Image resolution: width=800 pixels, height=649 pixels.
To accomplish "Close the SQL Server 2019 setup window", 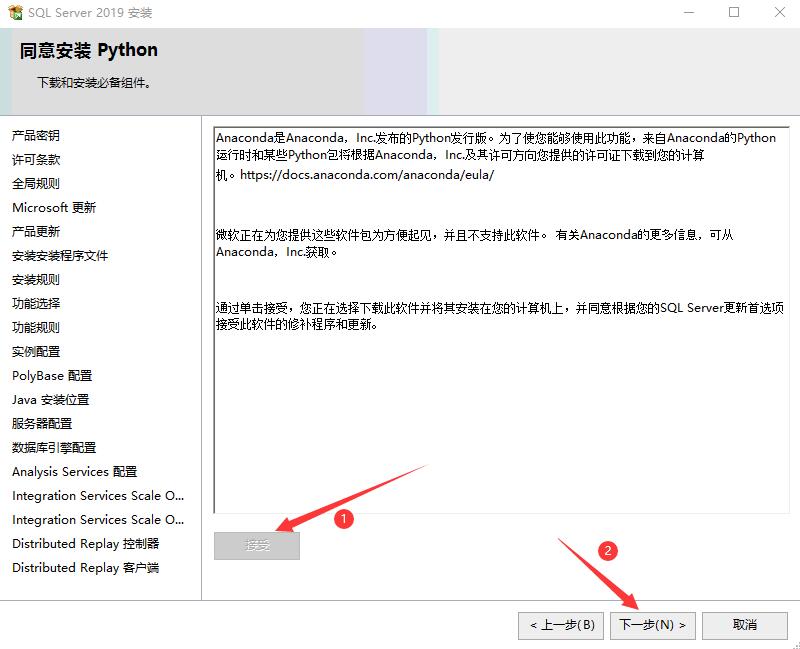I will click(x=780, y=12).
